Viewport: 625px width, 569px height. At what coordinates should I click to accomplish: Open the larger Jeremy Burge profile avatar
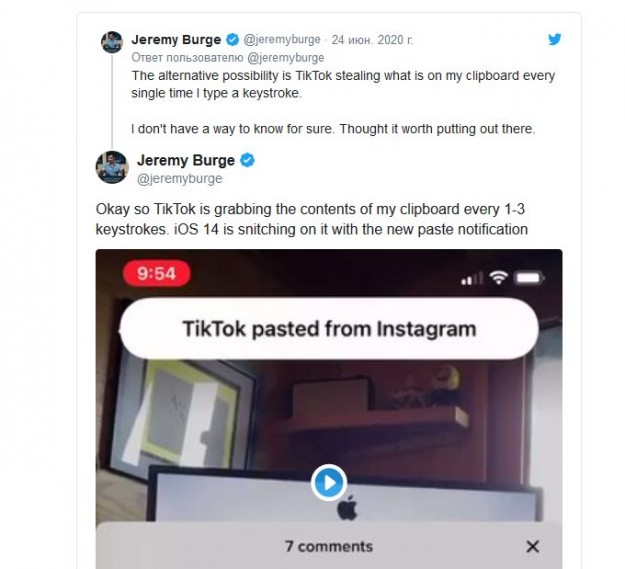click(112, 167)
